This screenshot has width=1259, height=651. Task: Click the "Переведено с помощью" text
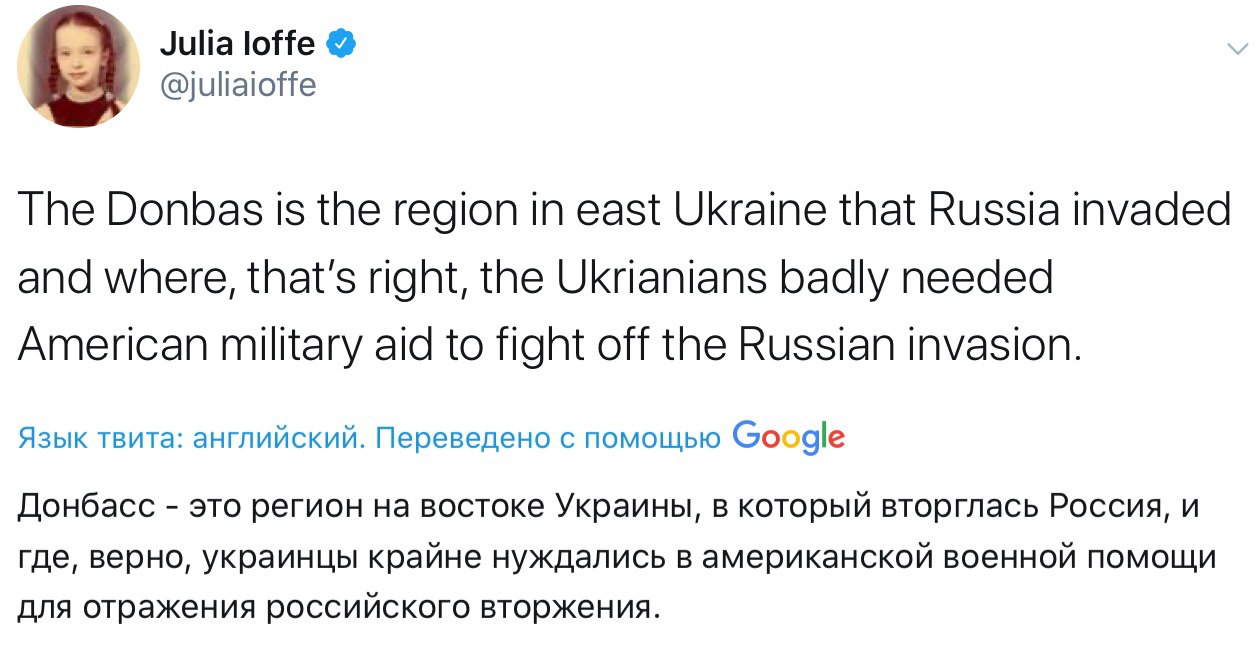[x=552, y=438]
